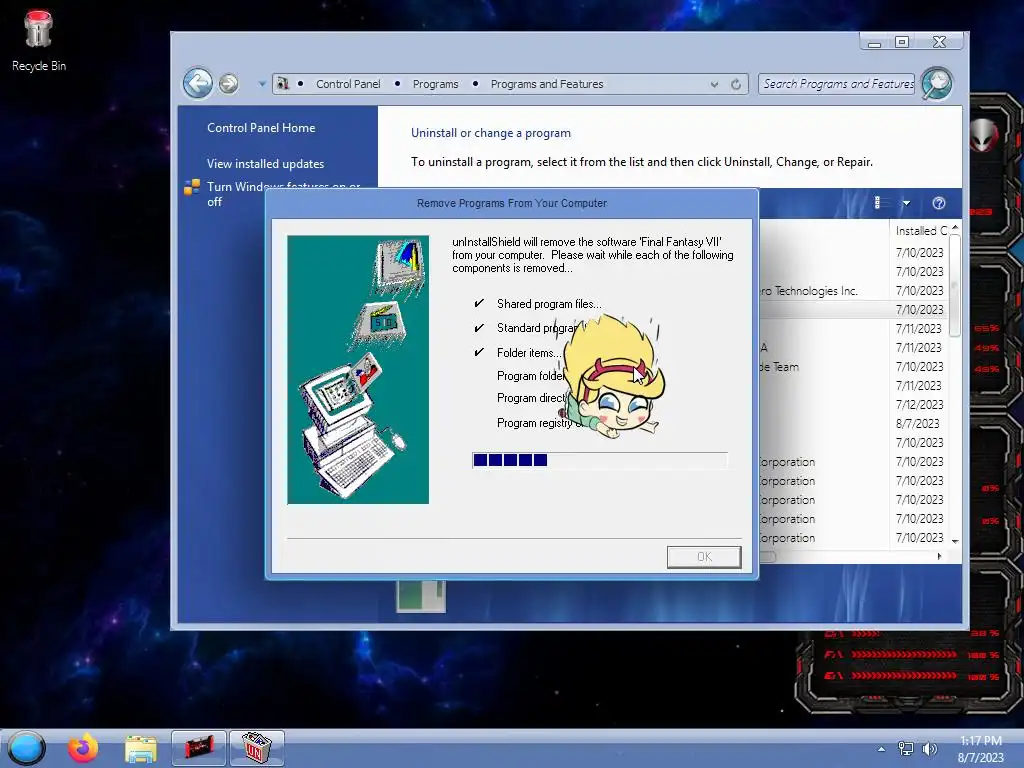Click the Standard program files checkmark
Viewport: 1024px width, 768px height.
[x=479, y=328]
